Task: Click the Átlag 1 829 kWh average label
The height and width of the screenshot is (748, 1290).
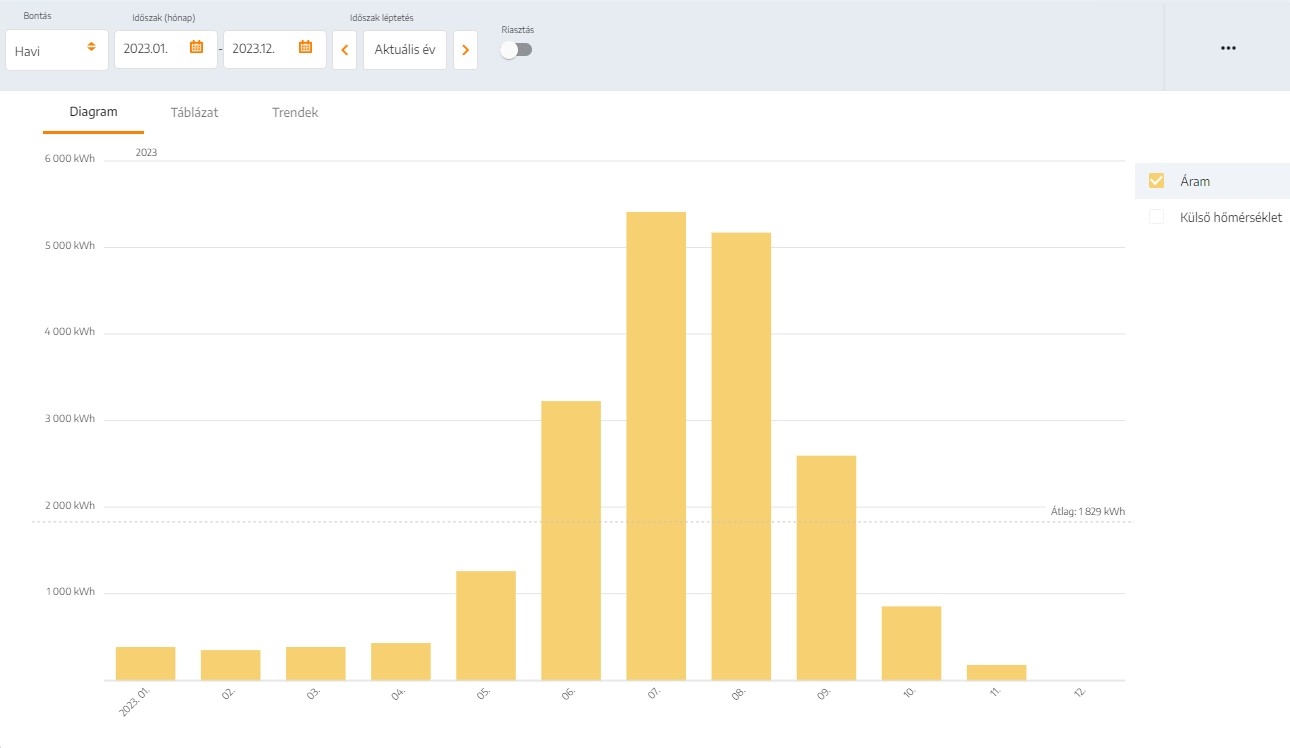Action: 1087,511
